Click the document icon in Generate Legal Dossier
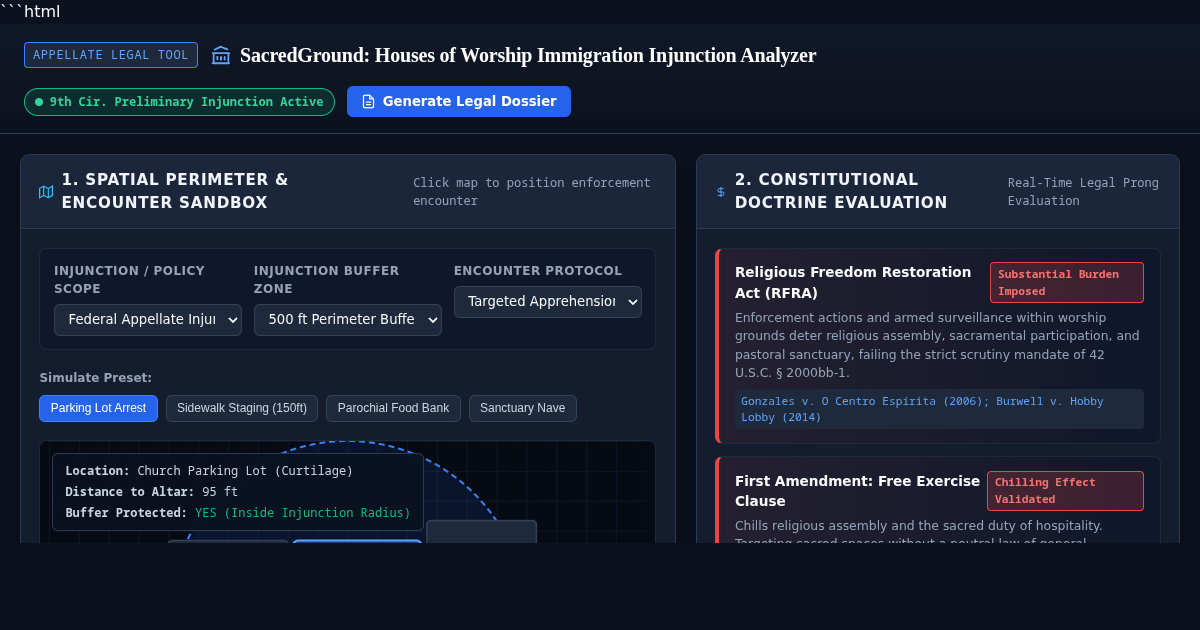Screen dimensions: 1200x630 click(368, 102)
